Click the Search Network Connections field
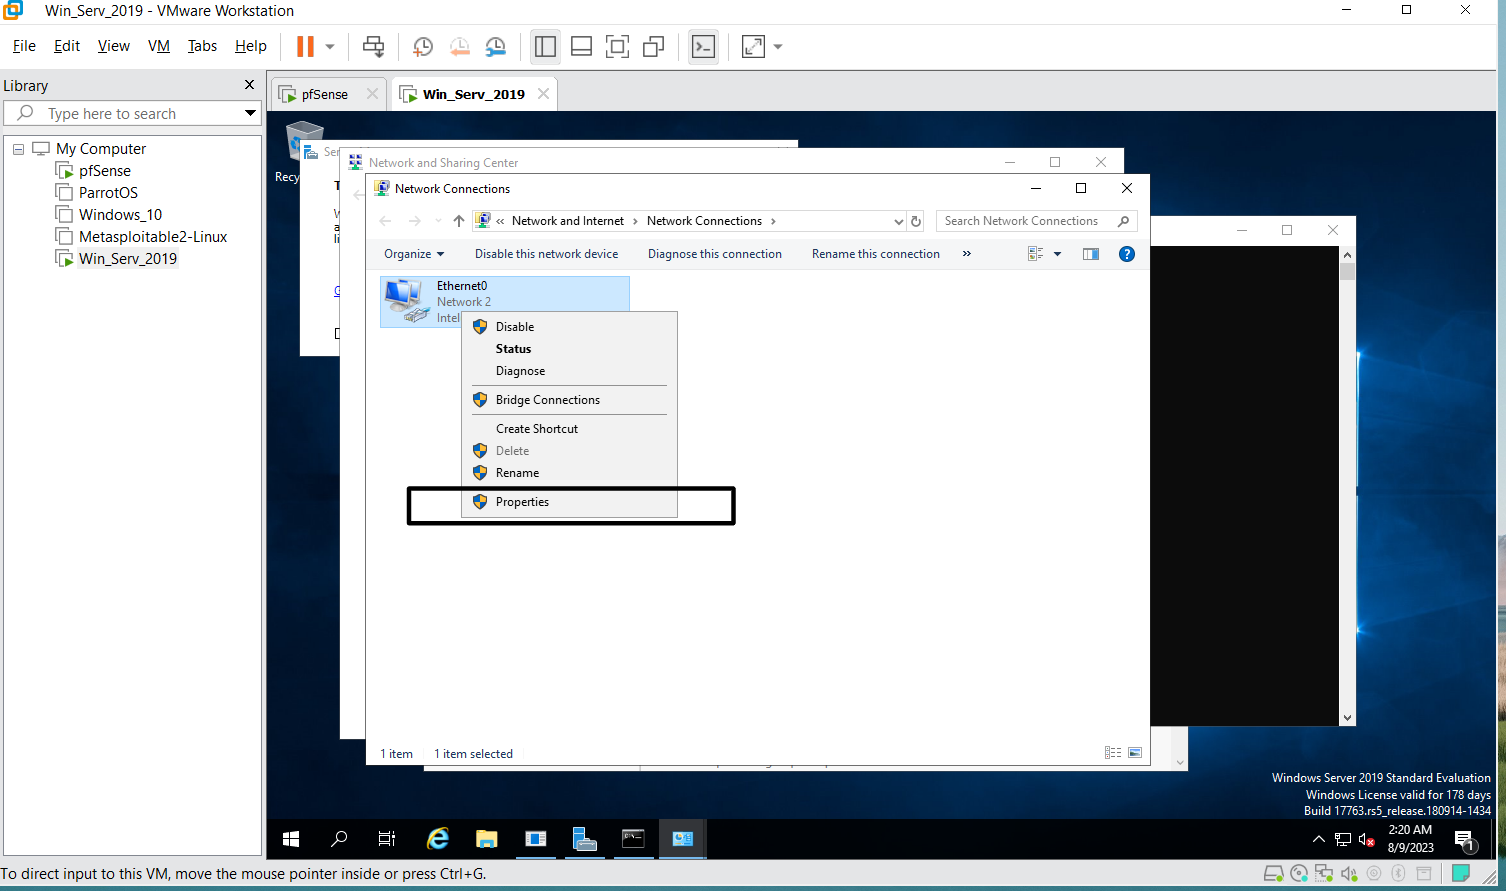 tap(1036, 221)
